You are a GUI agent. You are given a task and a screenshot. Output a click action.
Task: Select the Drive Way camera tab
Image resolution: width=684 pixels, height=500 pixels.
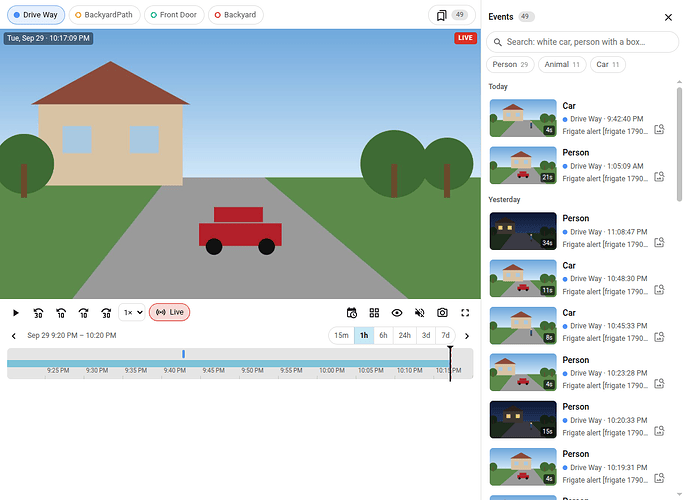[x=36, y=15]
